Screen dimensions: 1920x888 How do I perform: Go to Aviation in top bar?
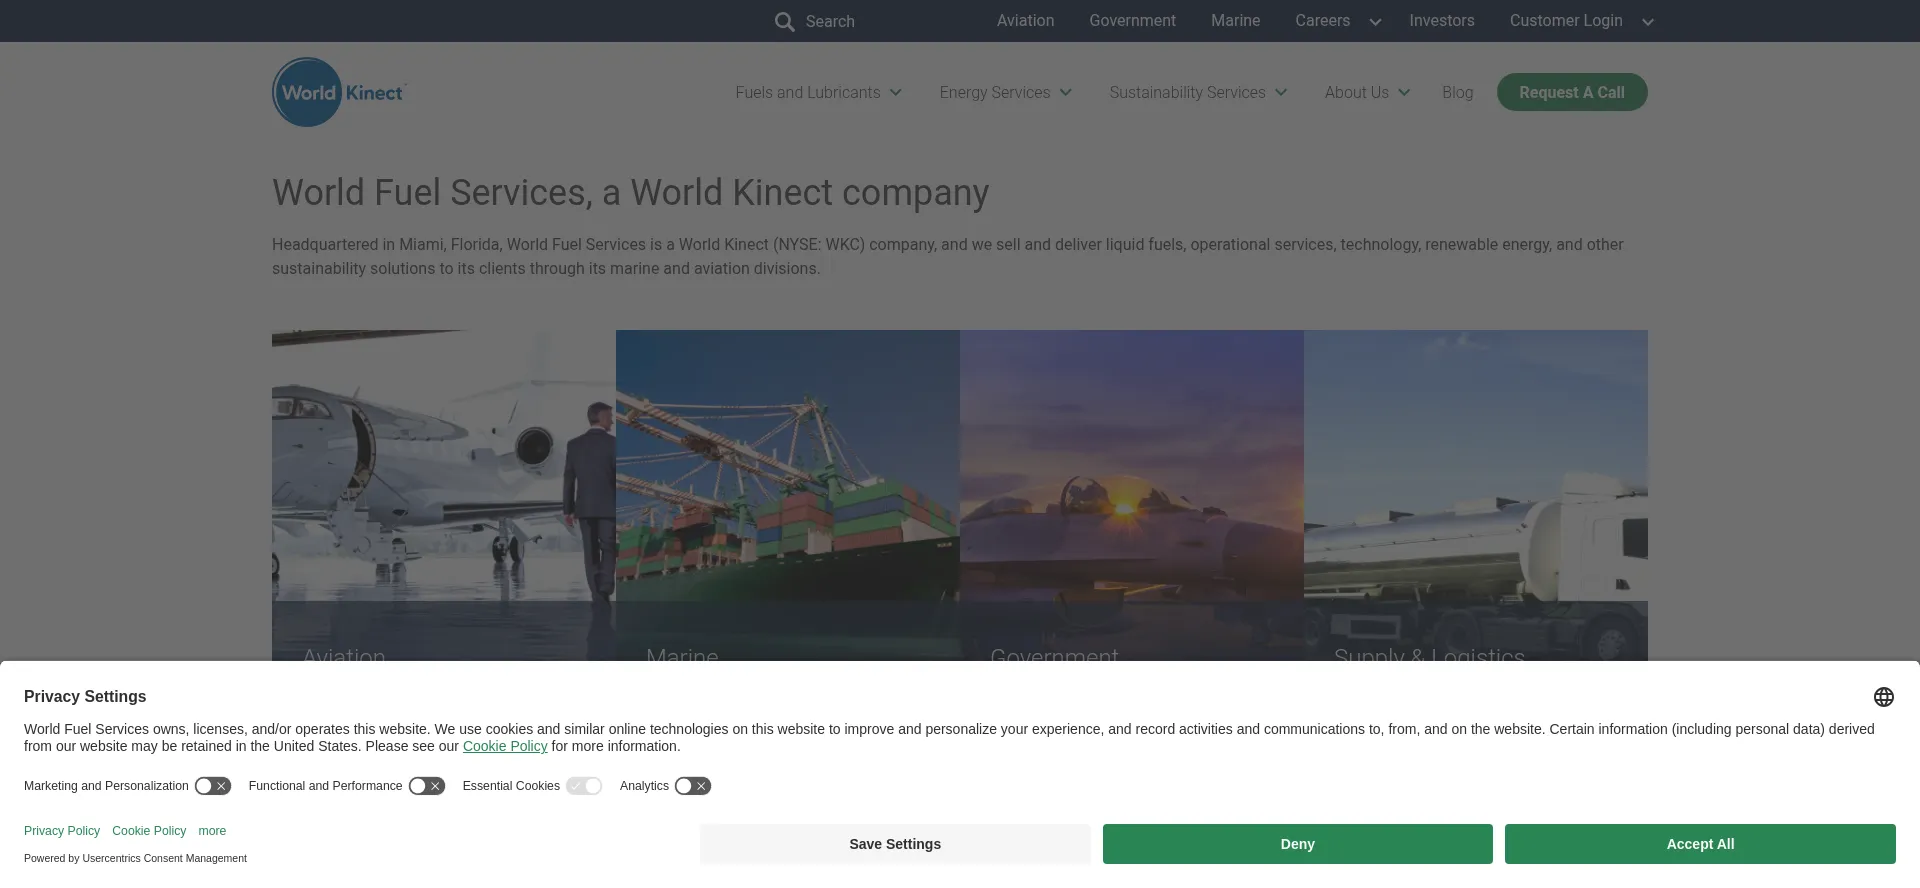[1025, 21]
